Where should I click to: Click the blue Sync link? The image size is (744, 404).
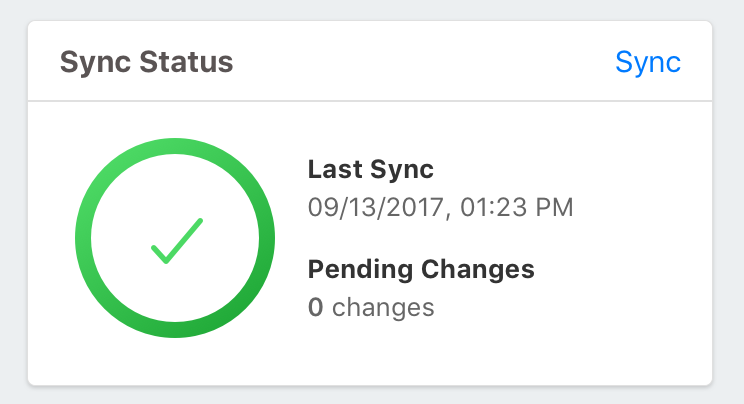click(648, 62)
